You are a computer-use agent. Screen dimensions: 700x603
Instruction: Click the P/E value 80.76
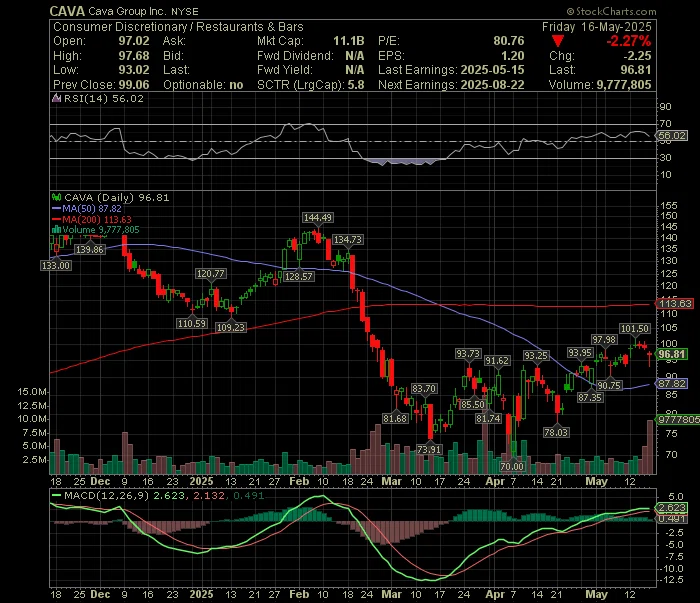(x=509, y=41)
